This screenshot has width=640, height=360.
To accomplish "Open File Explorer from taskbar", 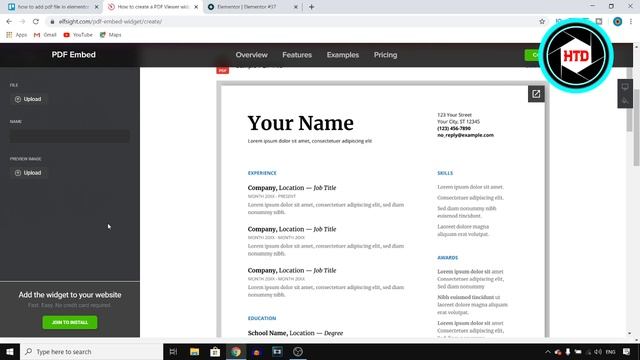I will coord(194,351).
